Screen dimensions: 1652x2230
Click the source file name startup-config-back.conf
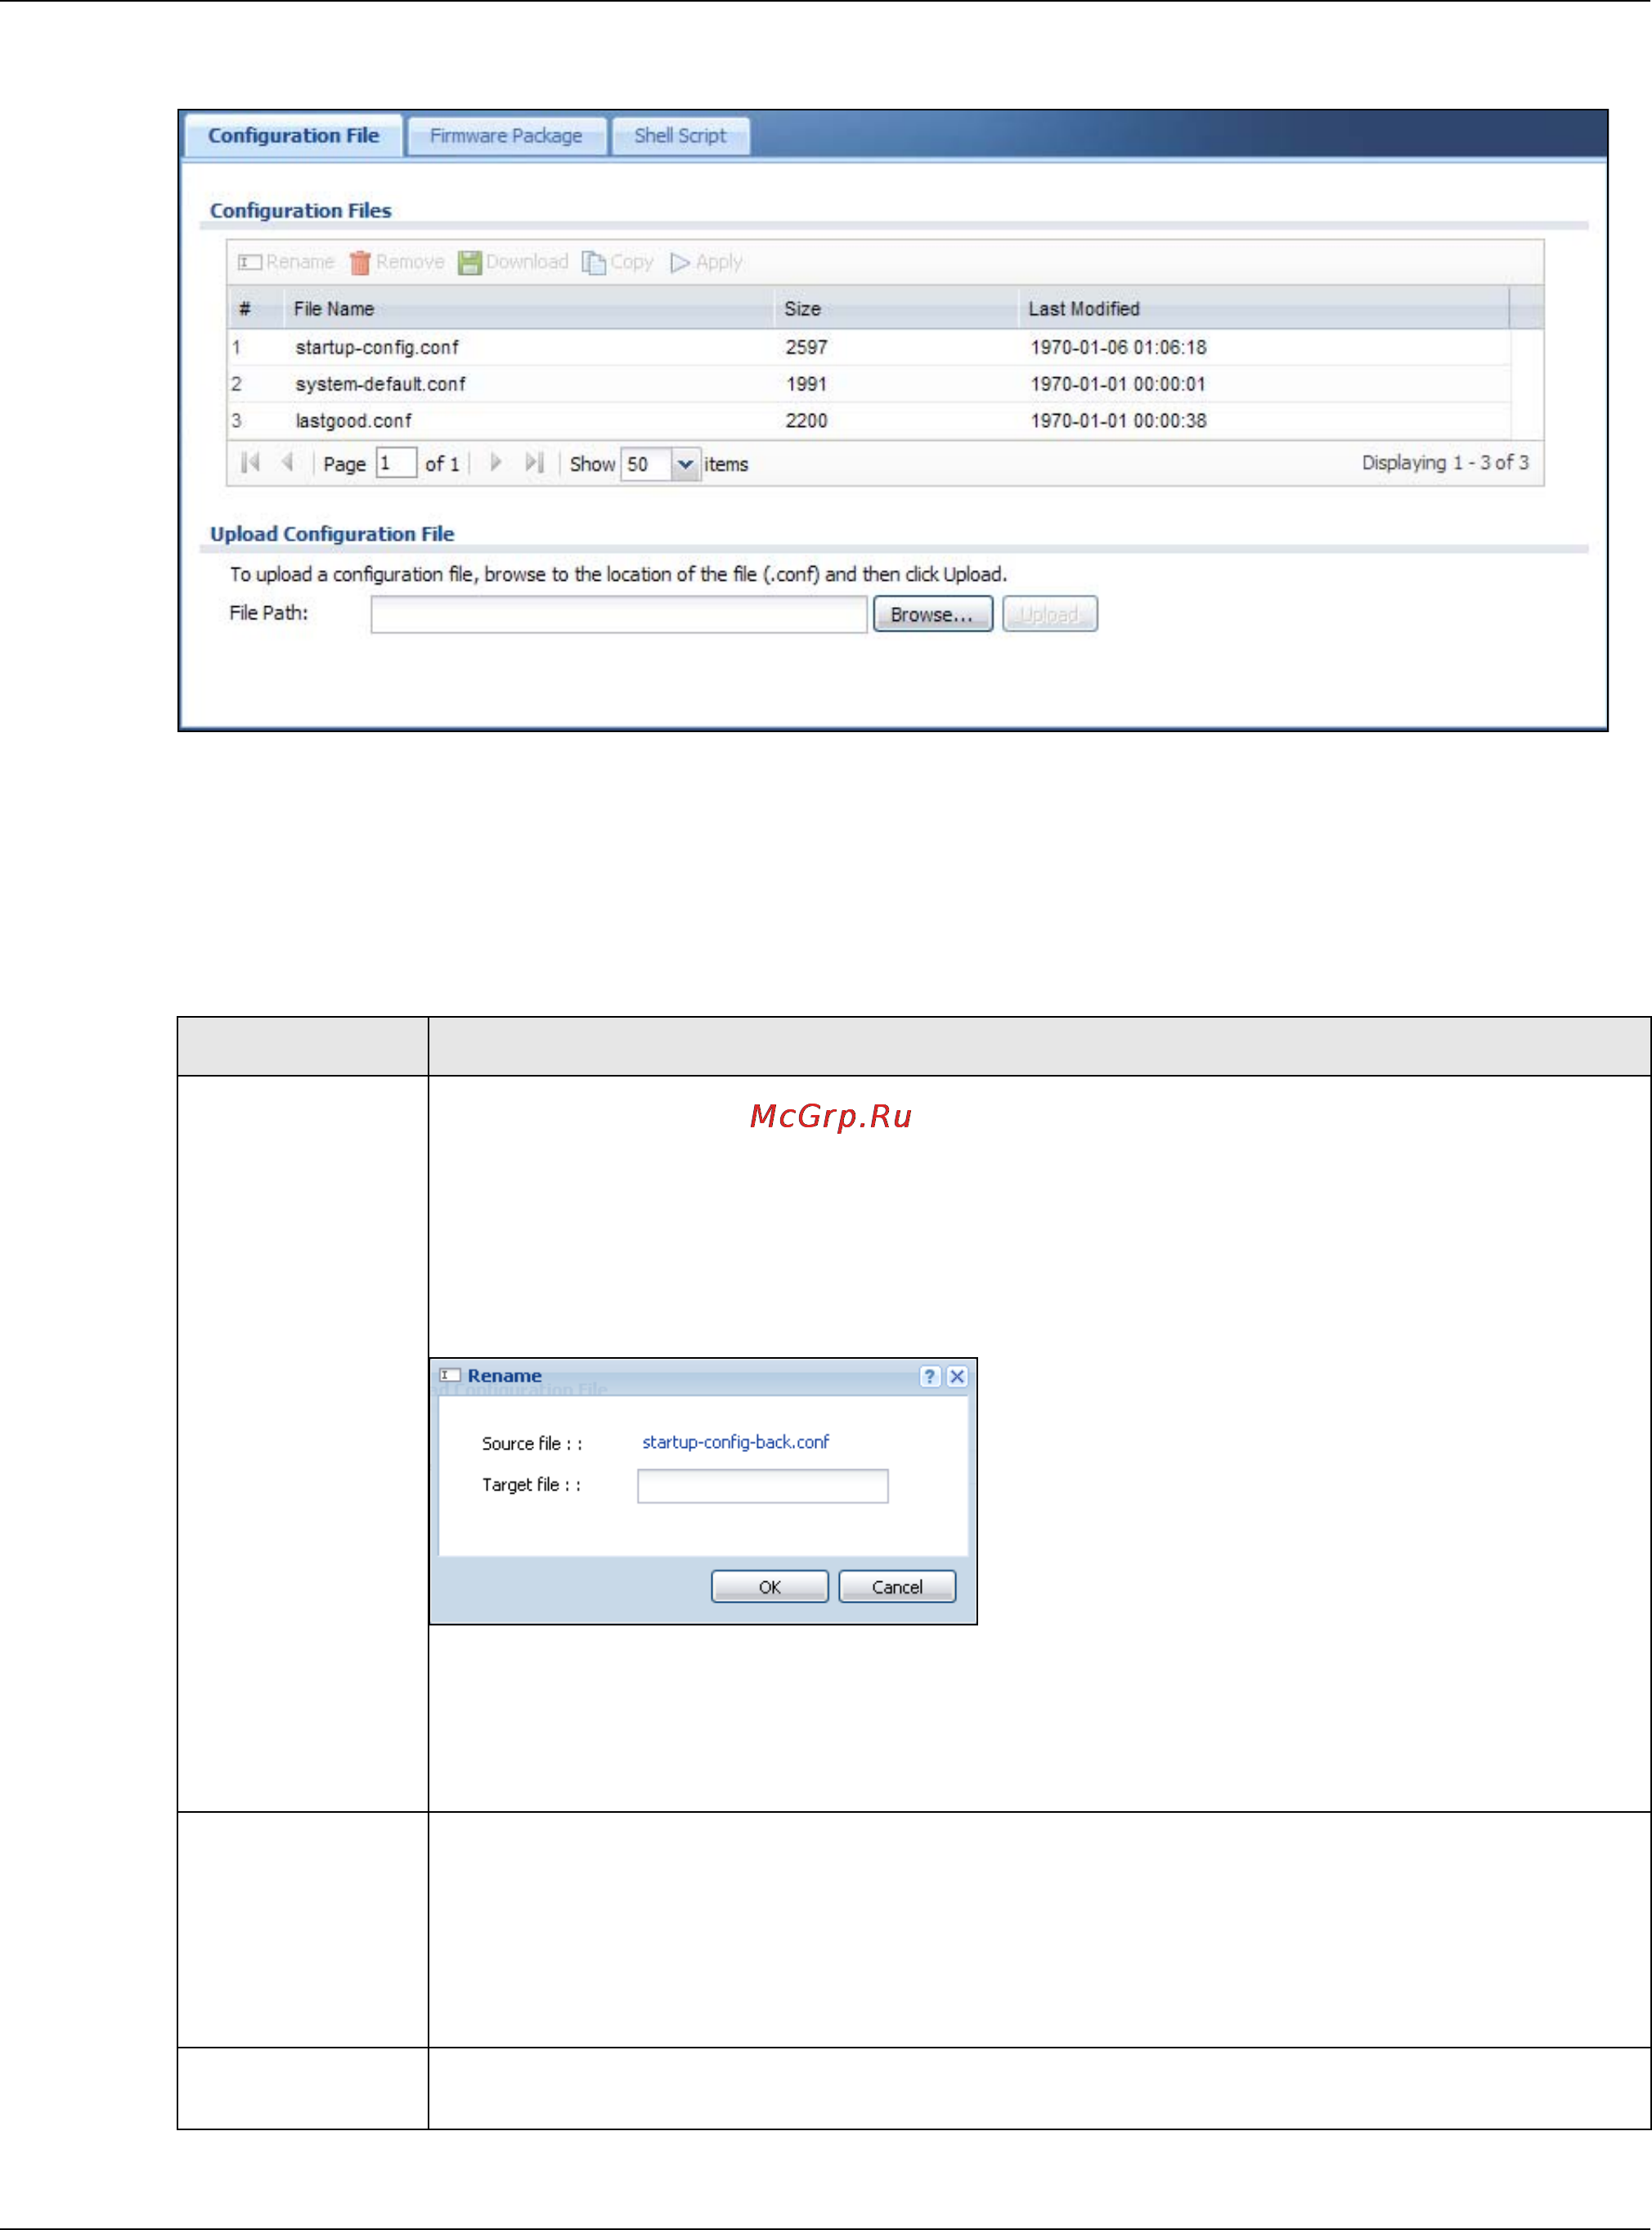pyautogui.click(x=735, y=1442)
